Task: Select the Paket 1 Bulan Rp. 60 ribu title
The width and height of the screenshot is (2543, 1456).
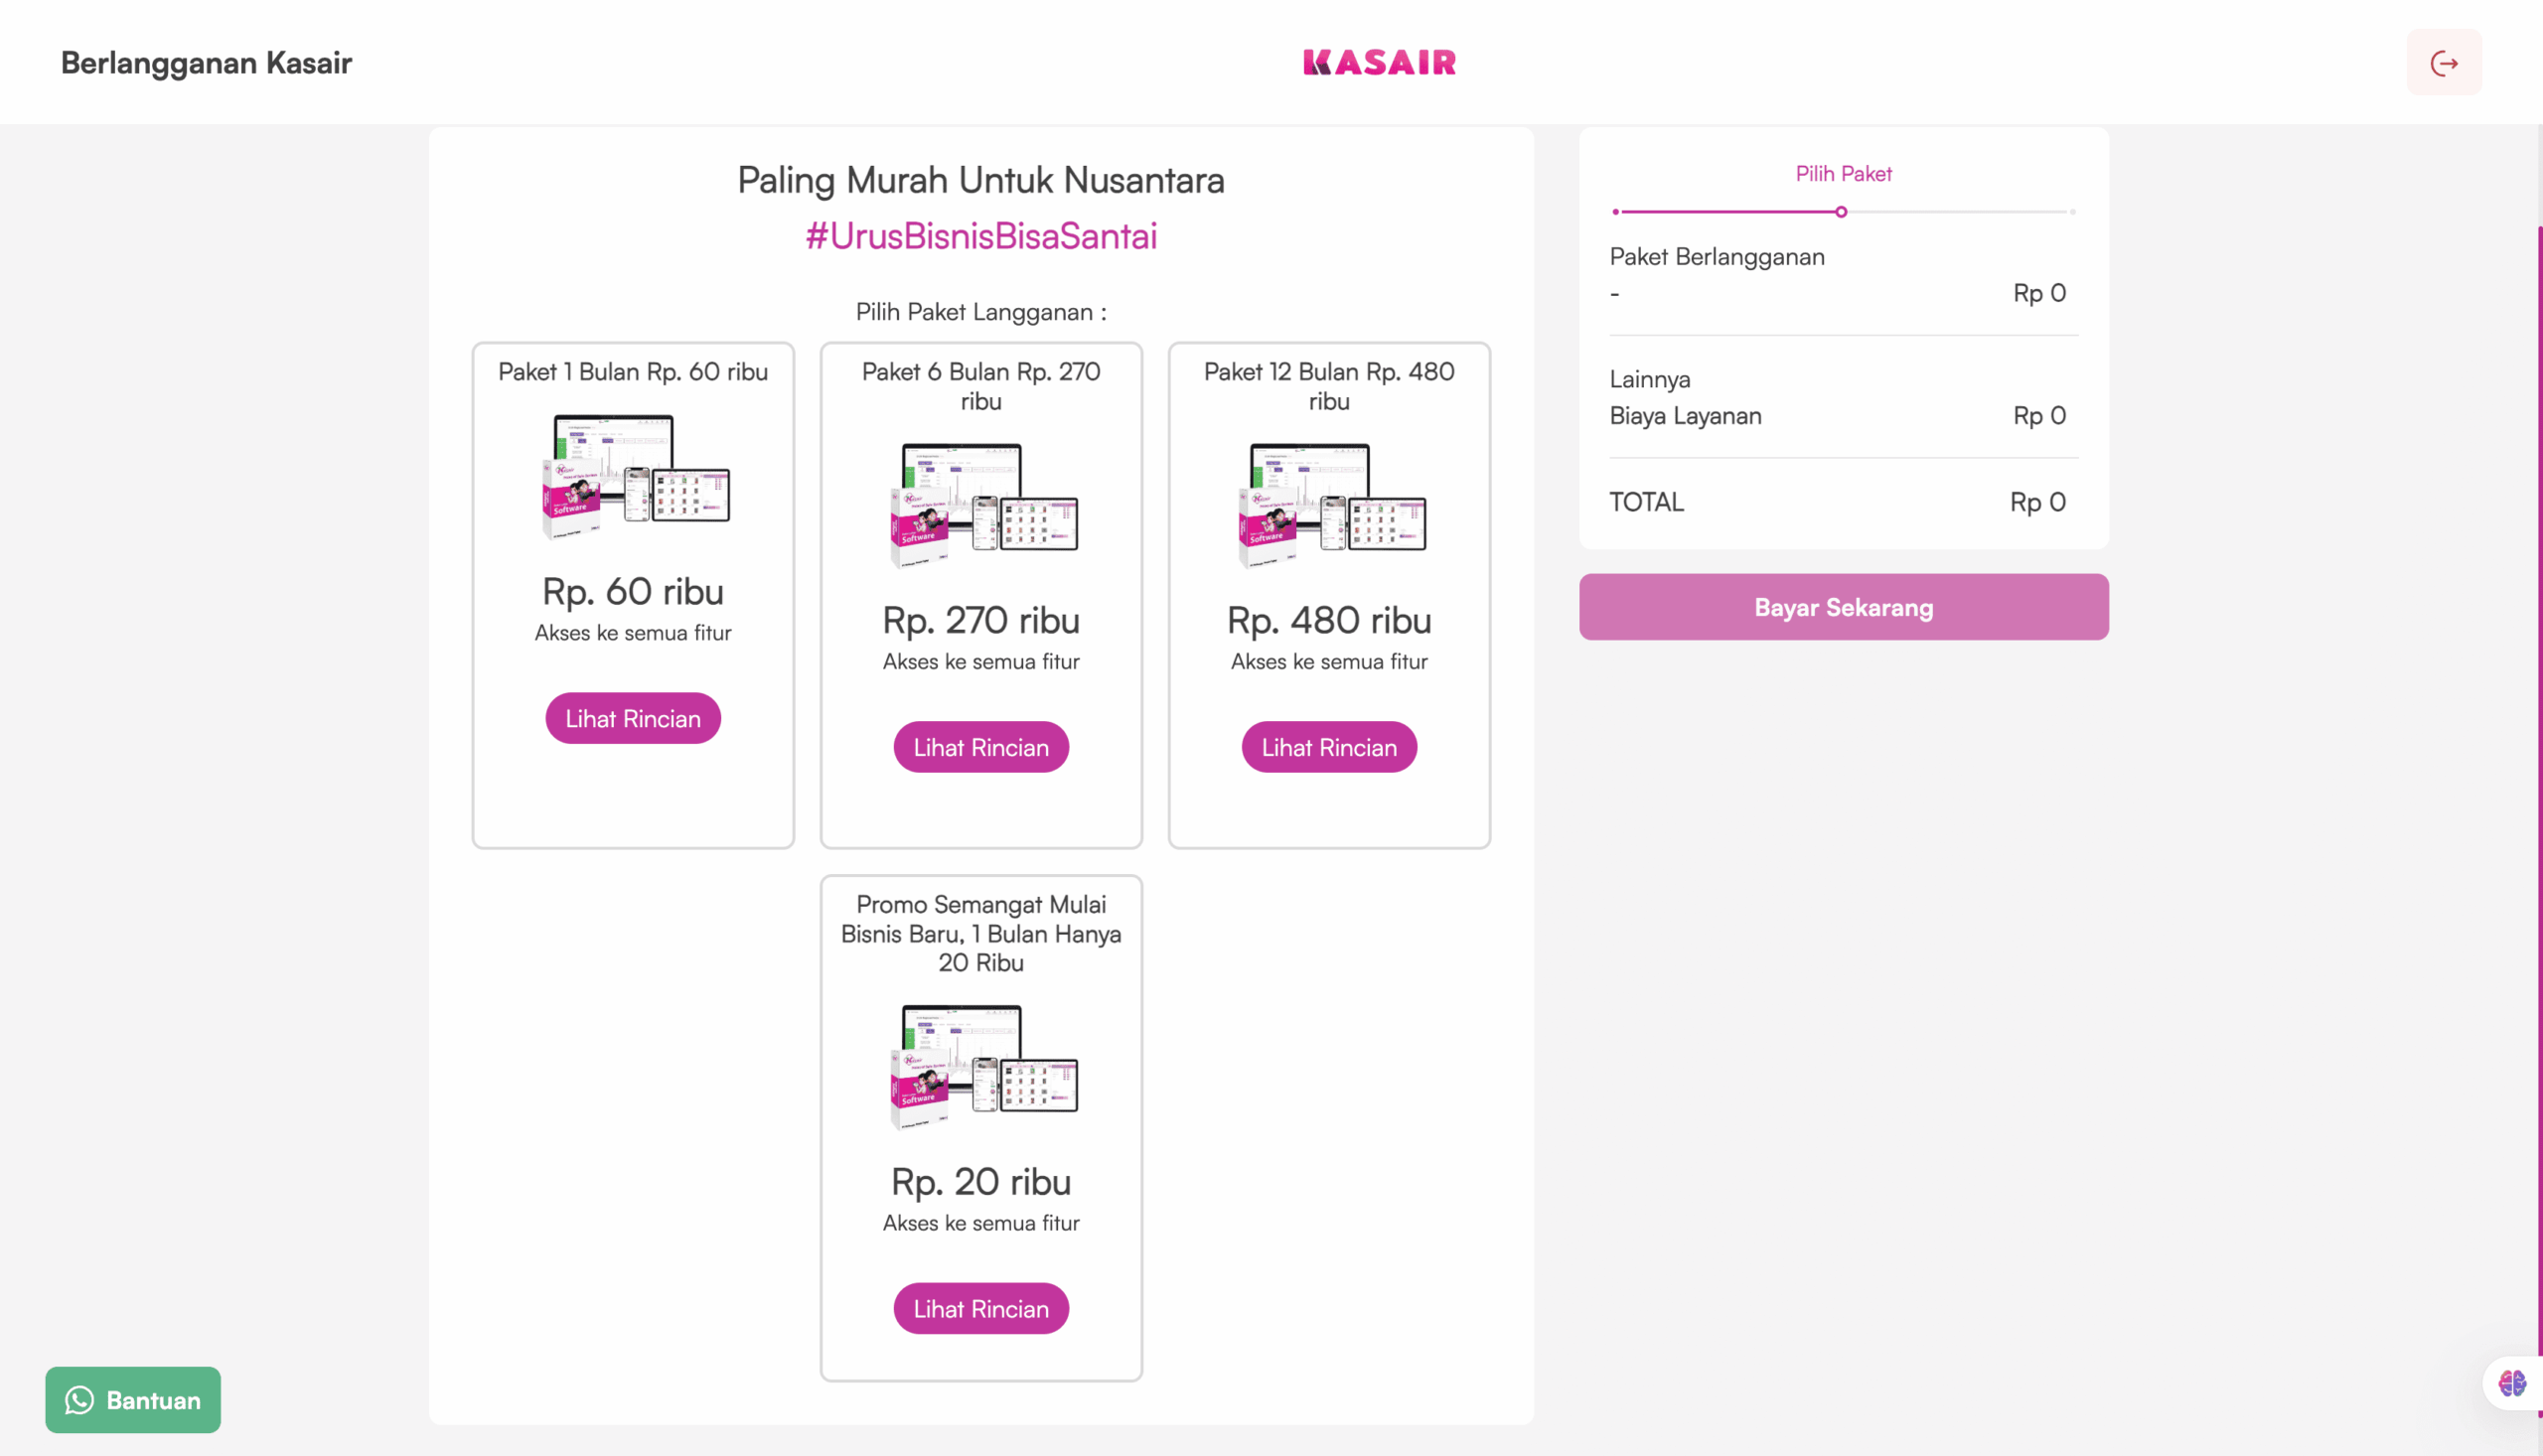Action: tap(633, 372)
